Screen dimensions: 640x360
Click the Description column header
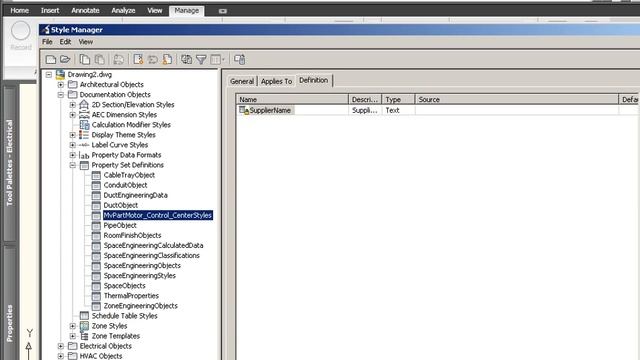(x=365, y=99)
